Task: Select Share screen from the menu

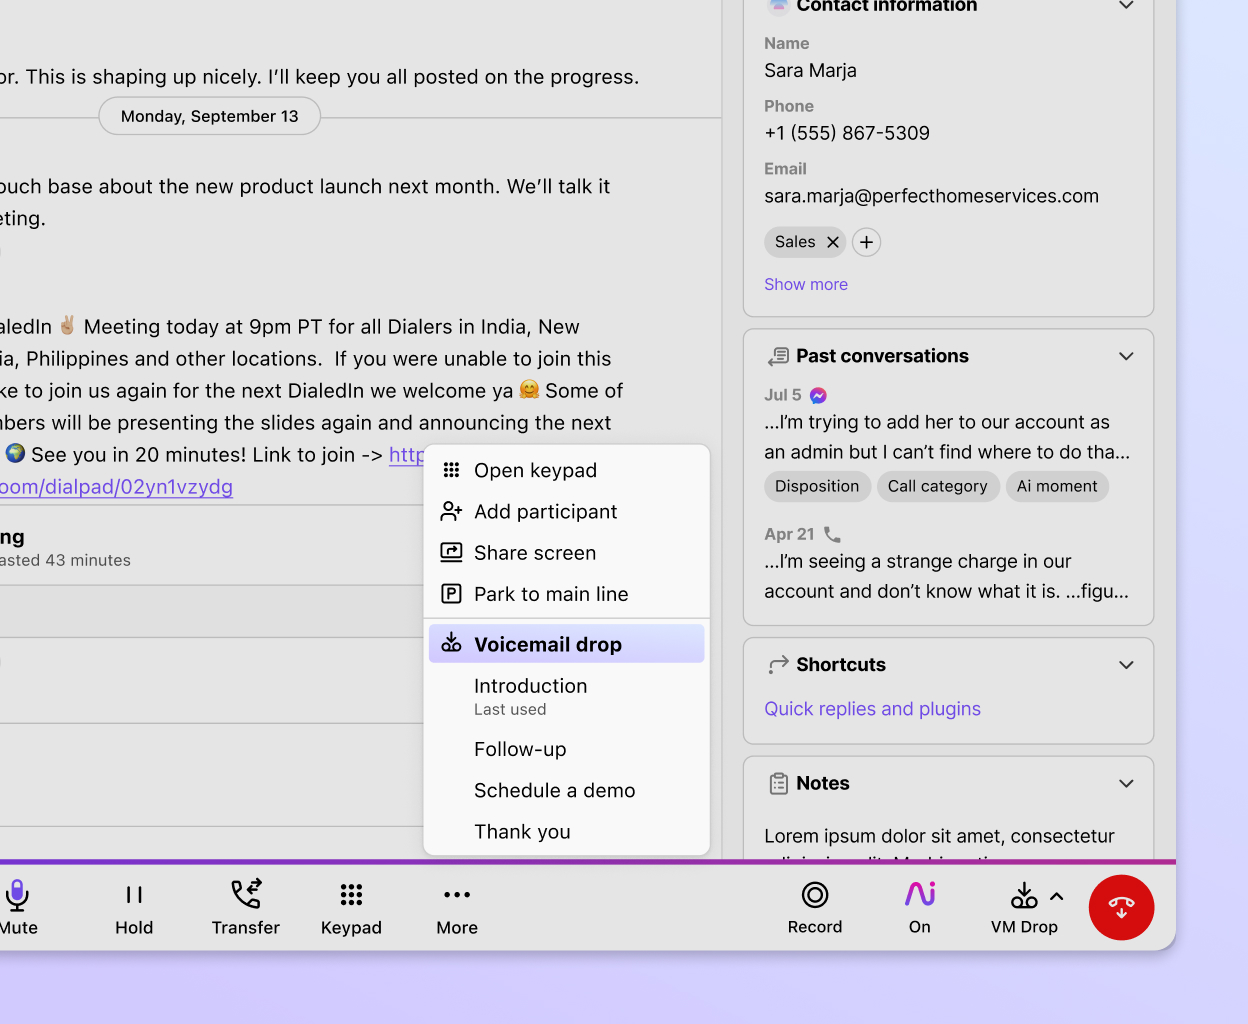Action: (x=534, y=552)
